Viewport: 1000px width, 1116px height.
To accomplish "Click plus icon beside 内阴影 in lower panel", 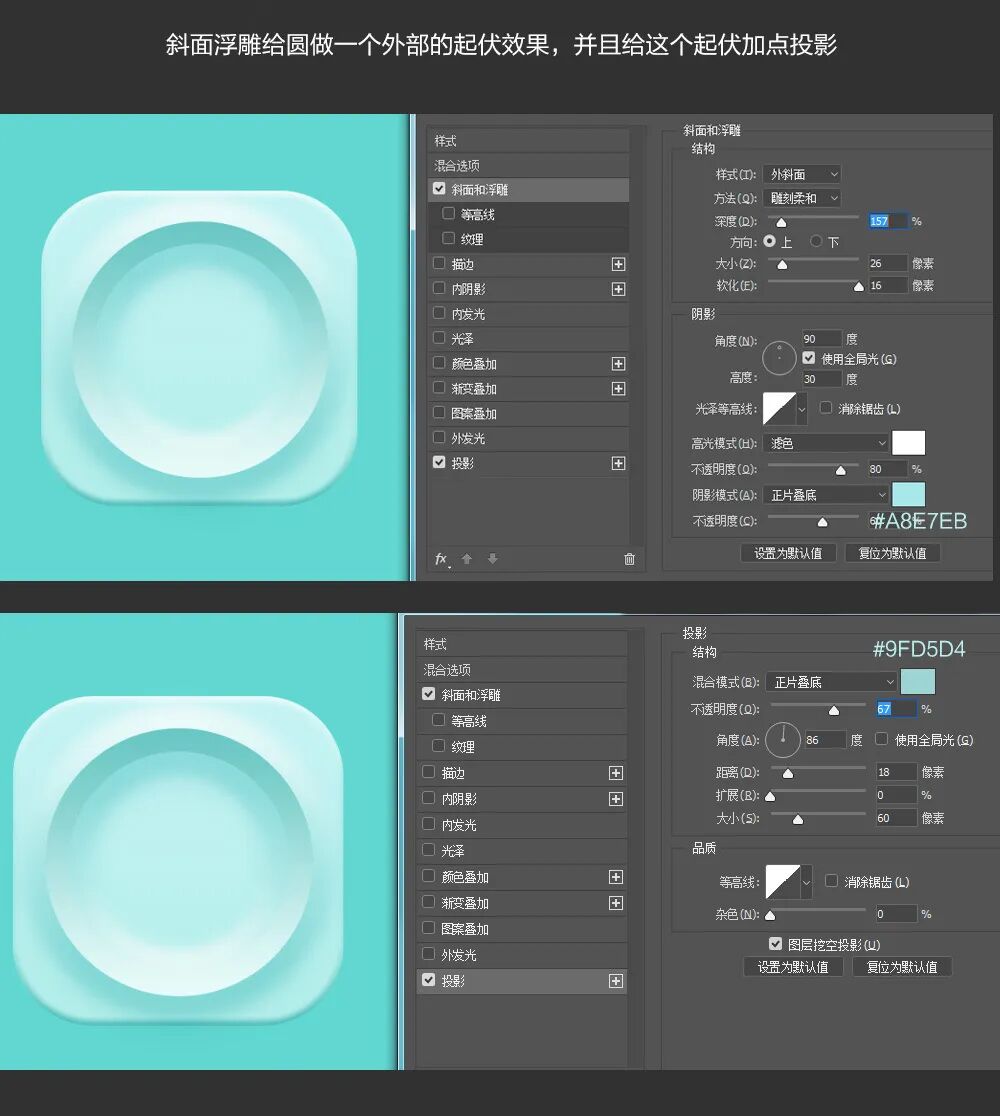I will [616, 799].
